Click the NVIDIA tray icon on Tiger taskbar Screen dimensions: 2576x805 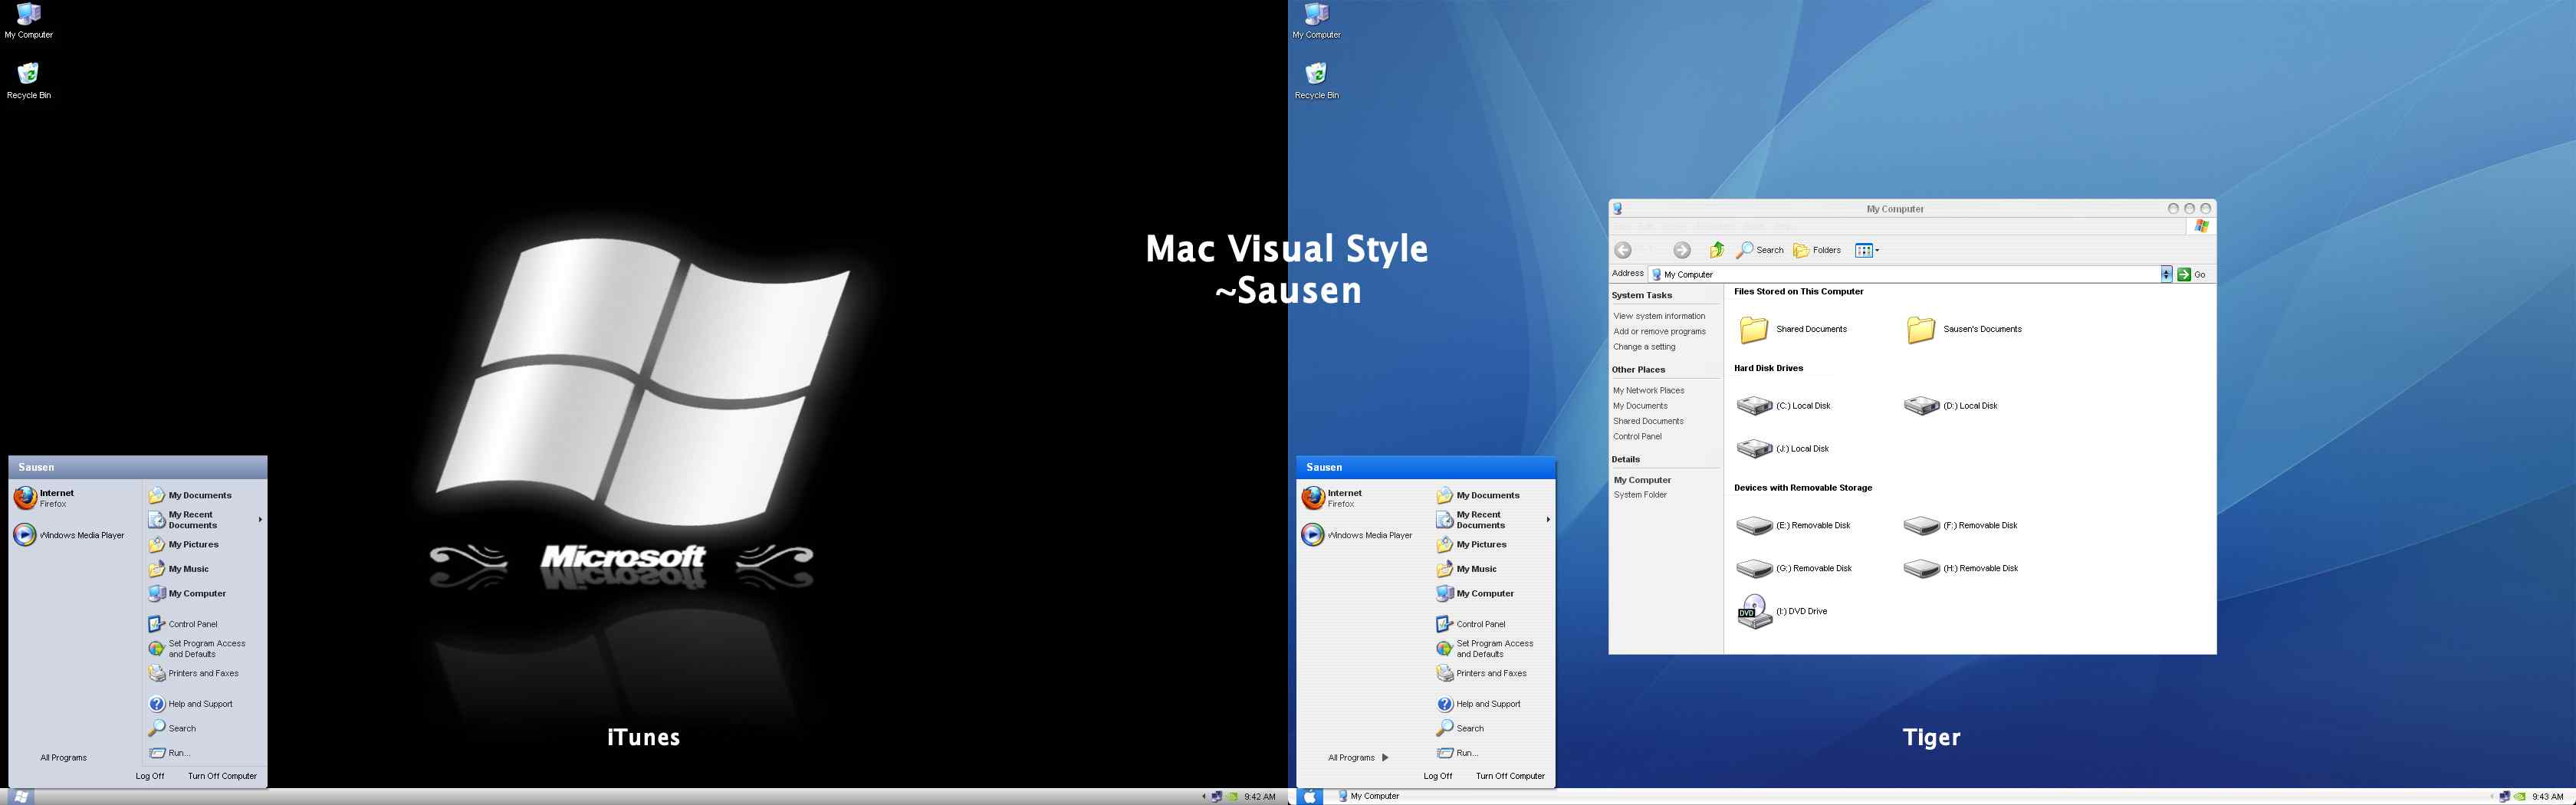(x=2520, y=797)
